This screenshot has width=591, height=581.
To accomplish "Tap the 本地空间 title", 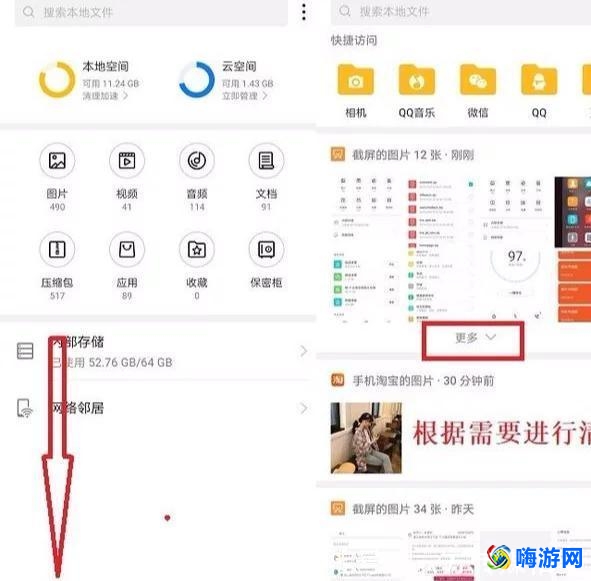I will pos(106,66).
